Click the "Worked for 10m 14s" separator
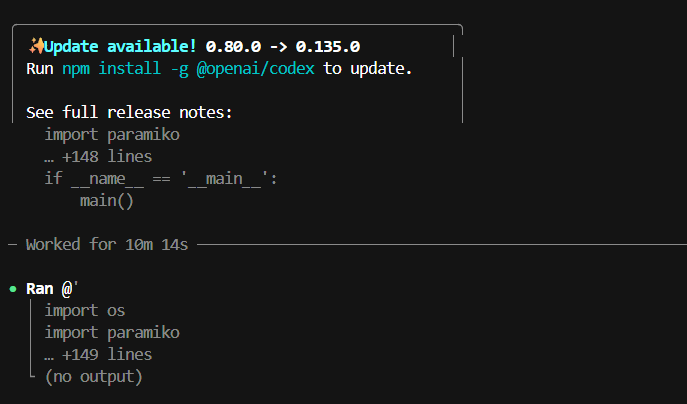Image resolution: width=687 pixels, height=404 pixels. coord(107,245)
